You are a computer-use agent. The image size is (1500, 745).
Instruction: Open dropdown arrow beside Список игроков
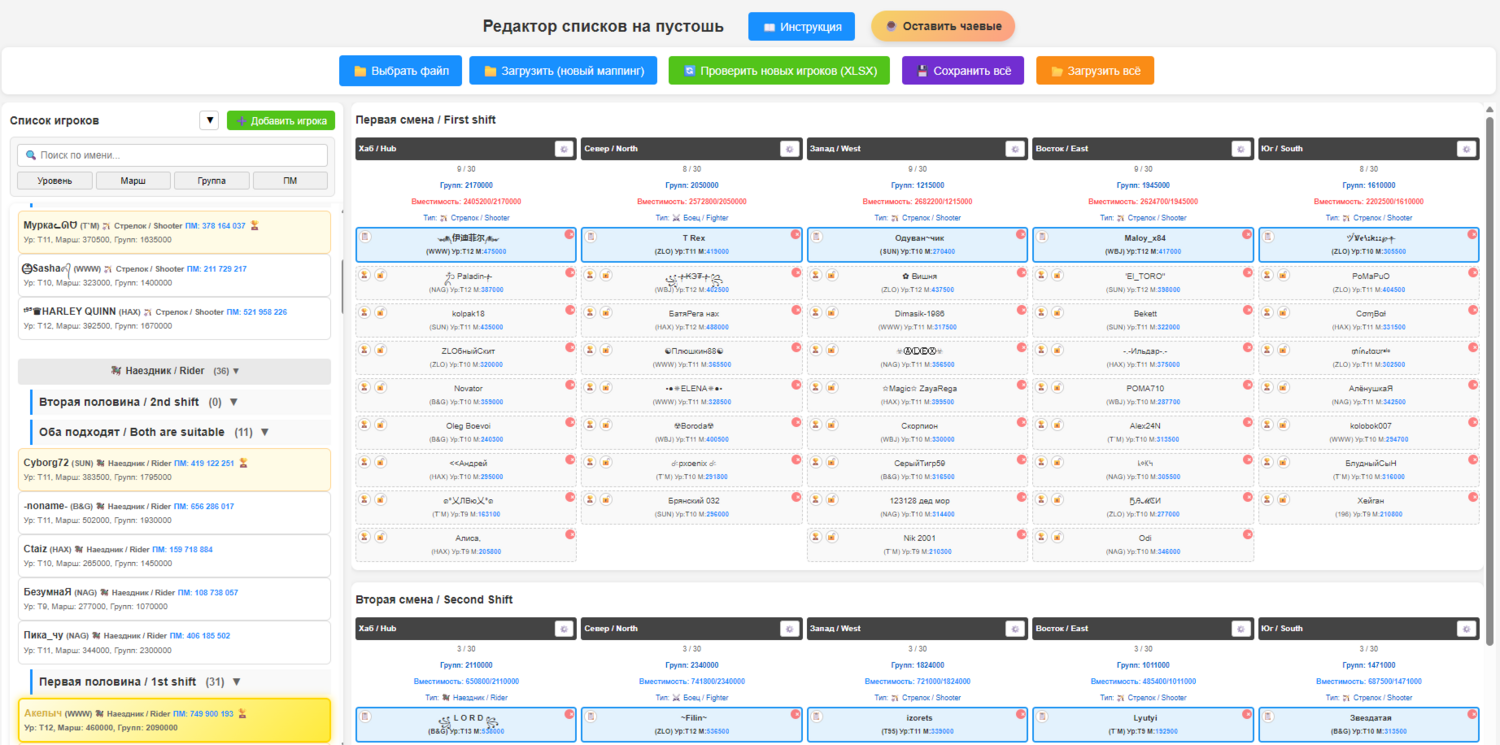click(x=209, y=121)
